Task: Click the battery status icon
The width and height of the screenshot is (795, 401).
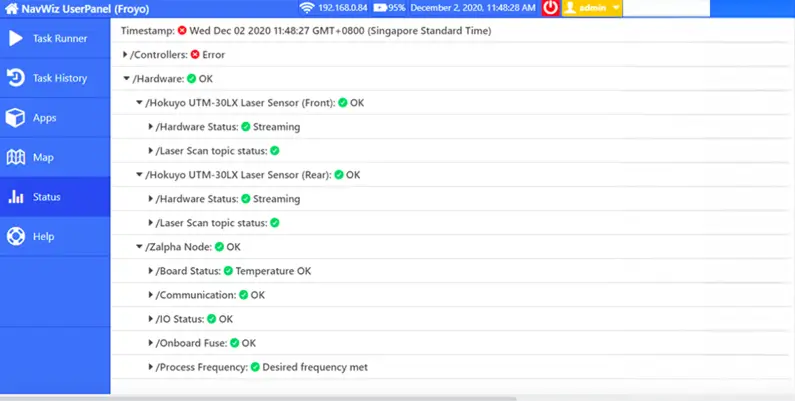Action: coord(380,8)
